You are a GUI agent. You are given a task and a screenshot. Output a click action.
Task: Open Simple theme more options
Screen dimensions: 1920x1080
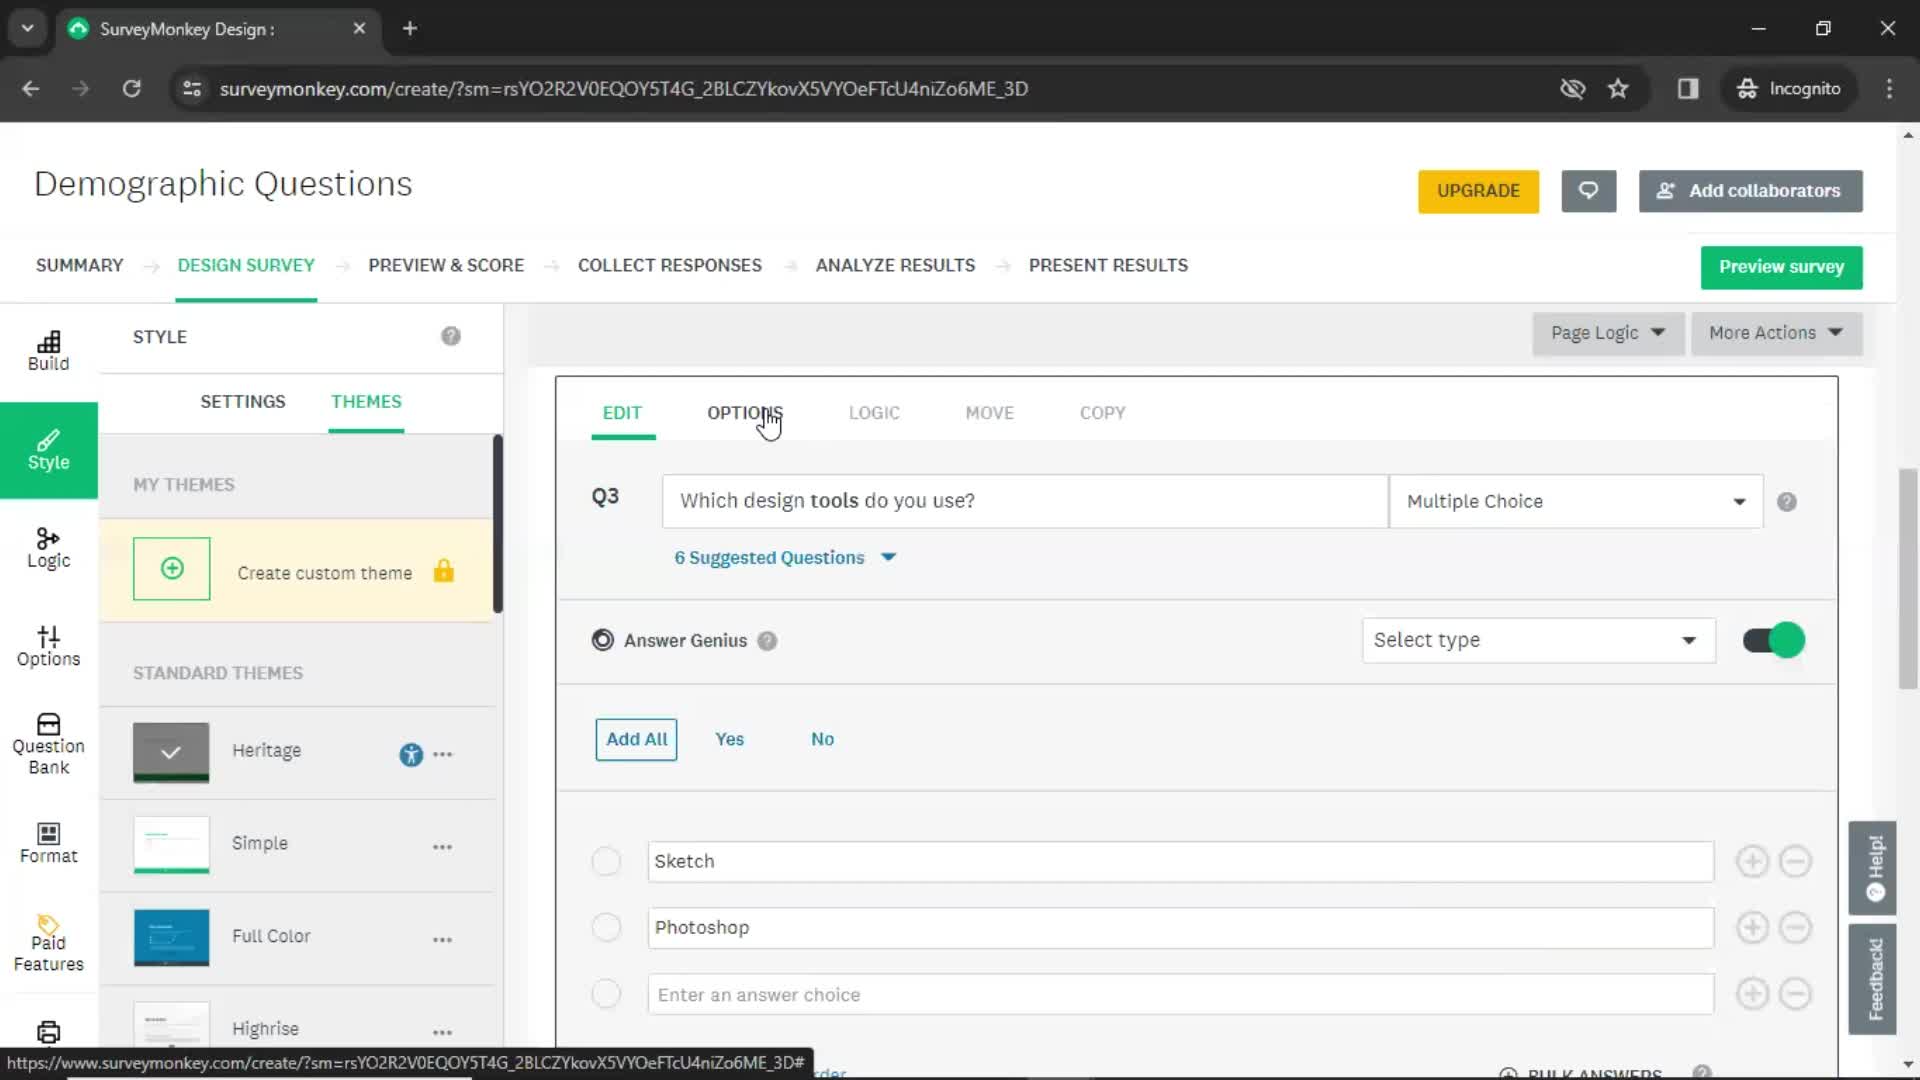point(443,847)
